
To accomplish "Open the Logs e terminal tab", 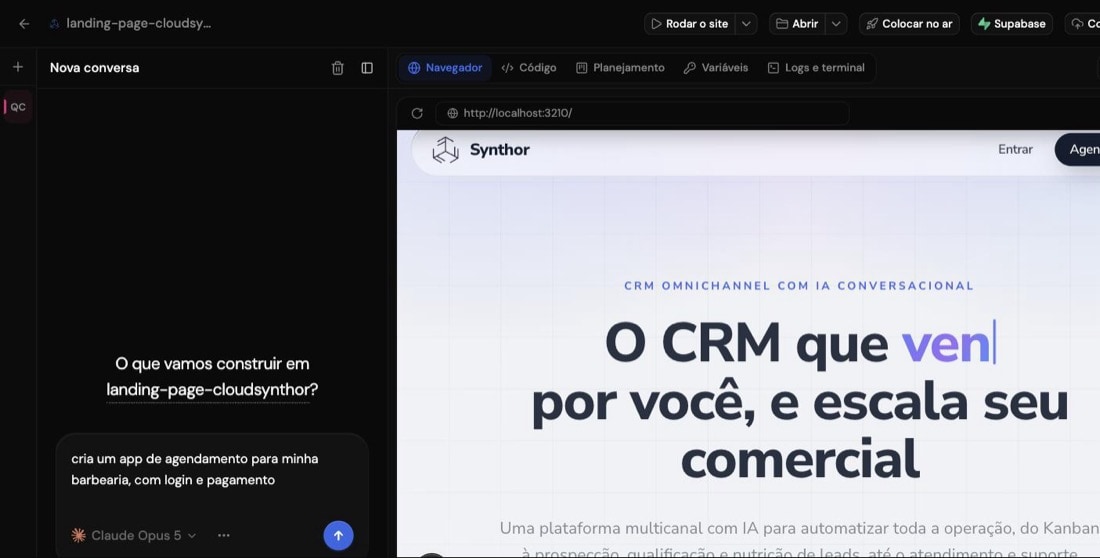I will (x=816, y=68).
